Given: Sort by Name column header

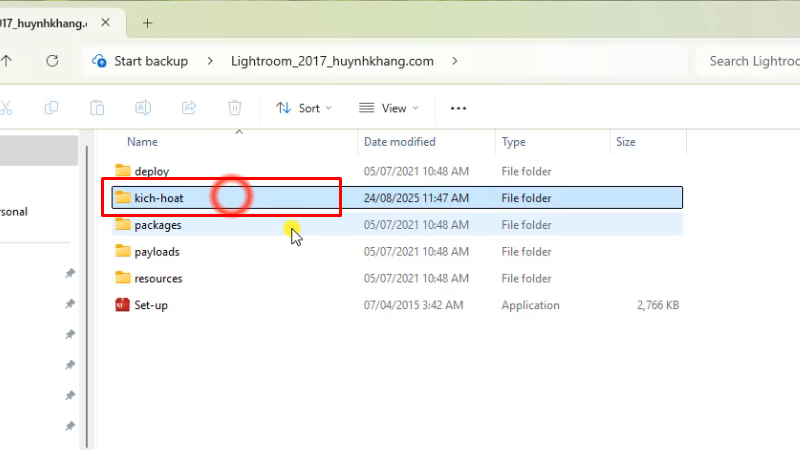Looking at the screenshot, I should (142, 142).
